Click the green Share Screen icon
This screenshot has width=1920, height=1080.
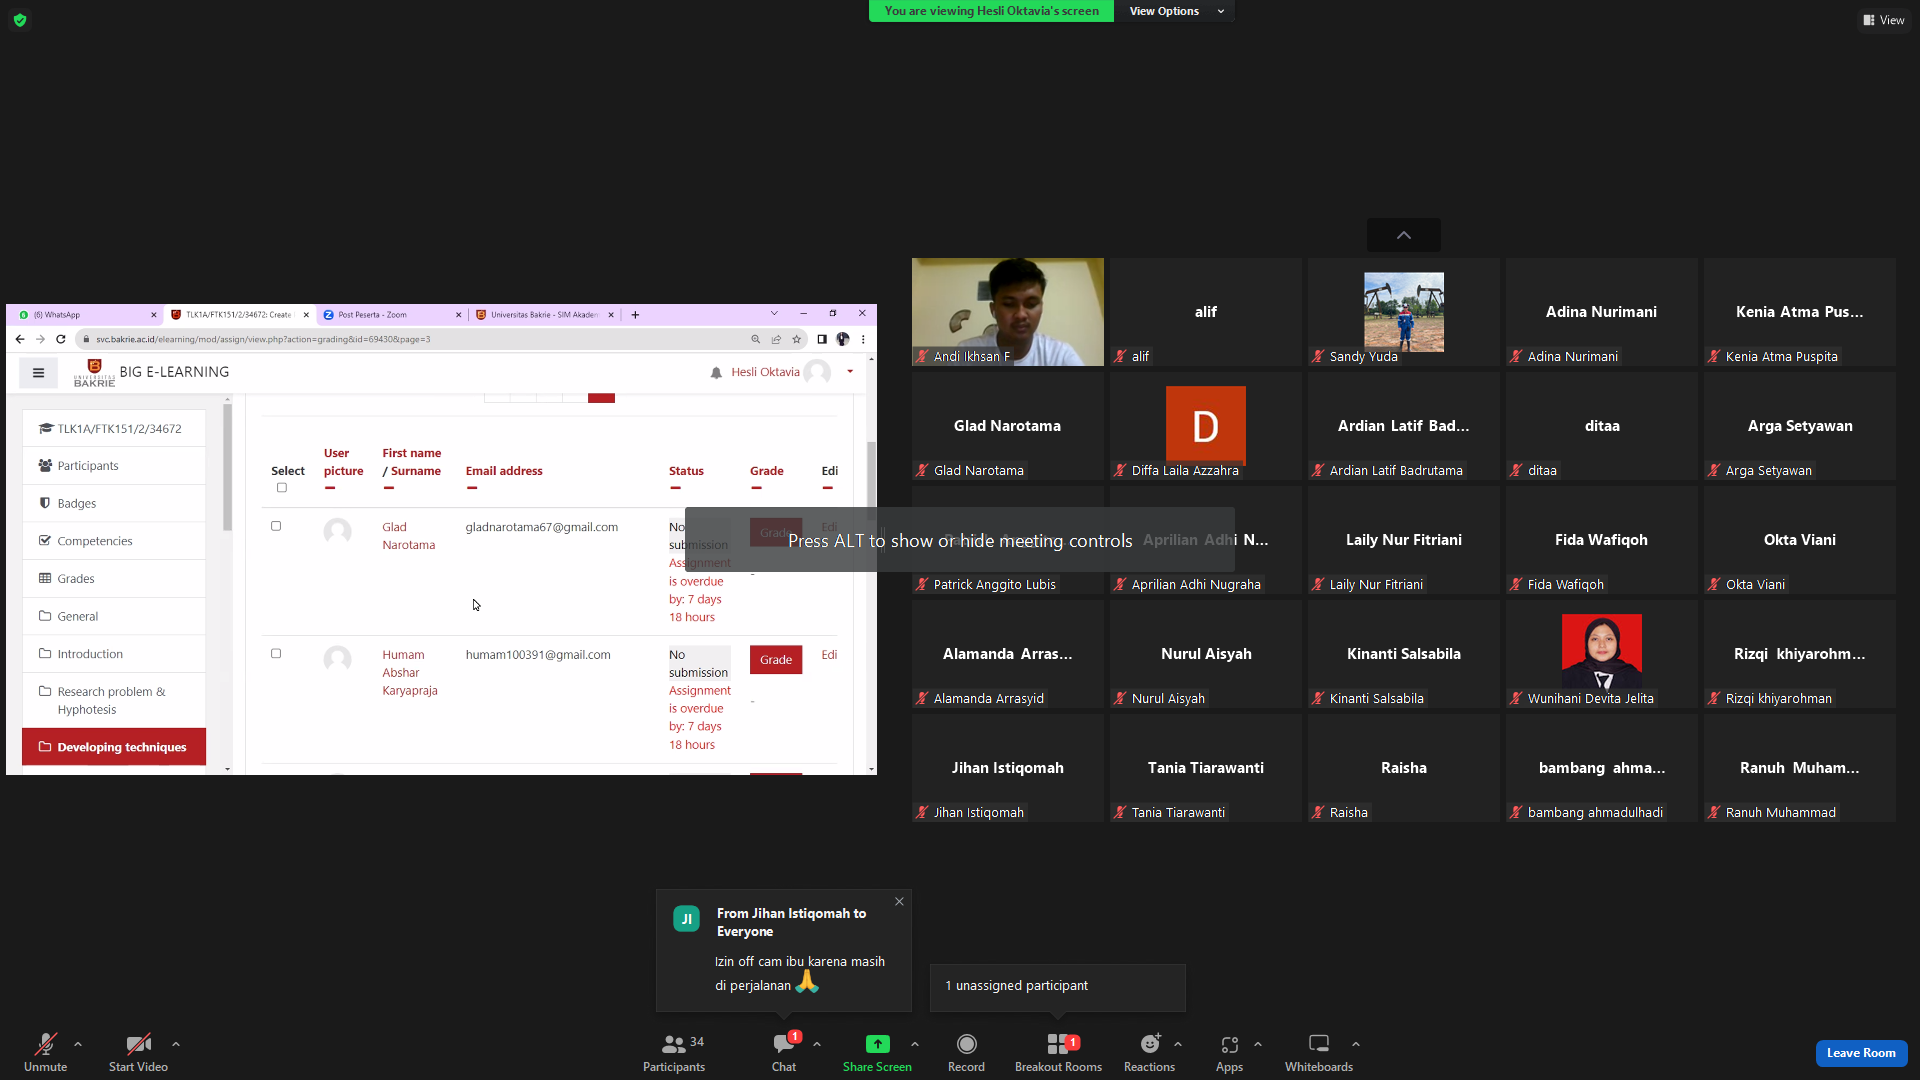point(877,1044)
